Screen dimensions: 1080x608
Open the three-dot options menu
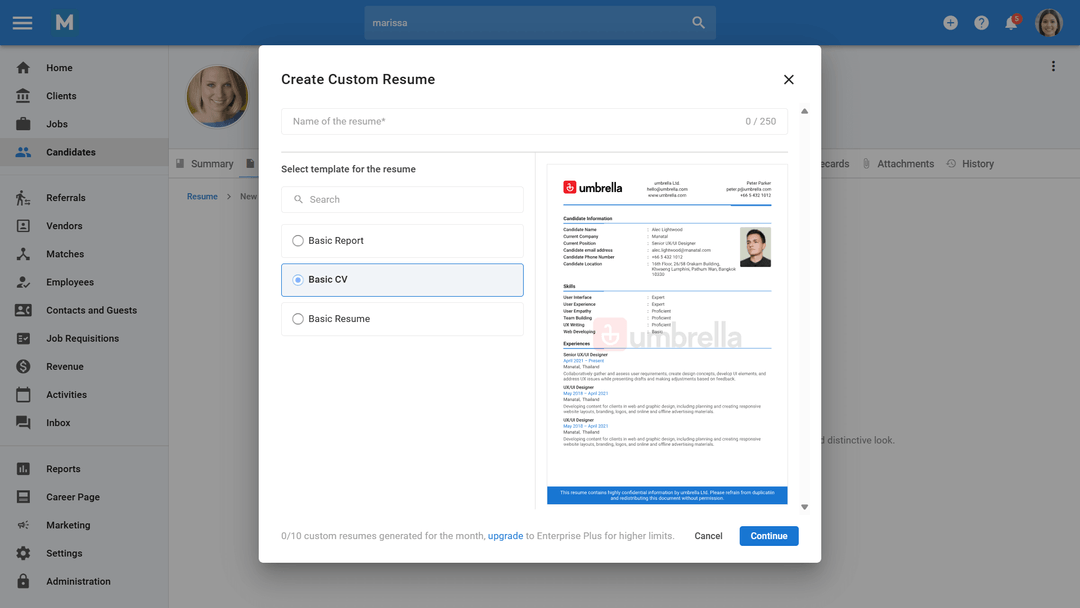coord(1053,65)
